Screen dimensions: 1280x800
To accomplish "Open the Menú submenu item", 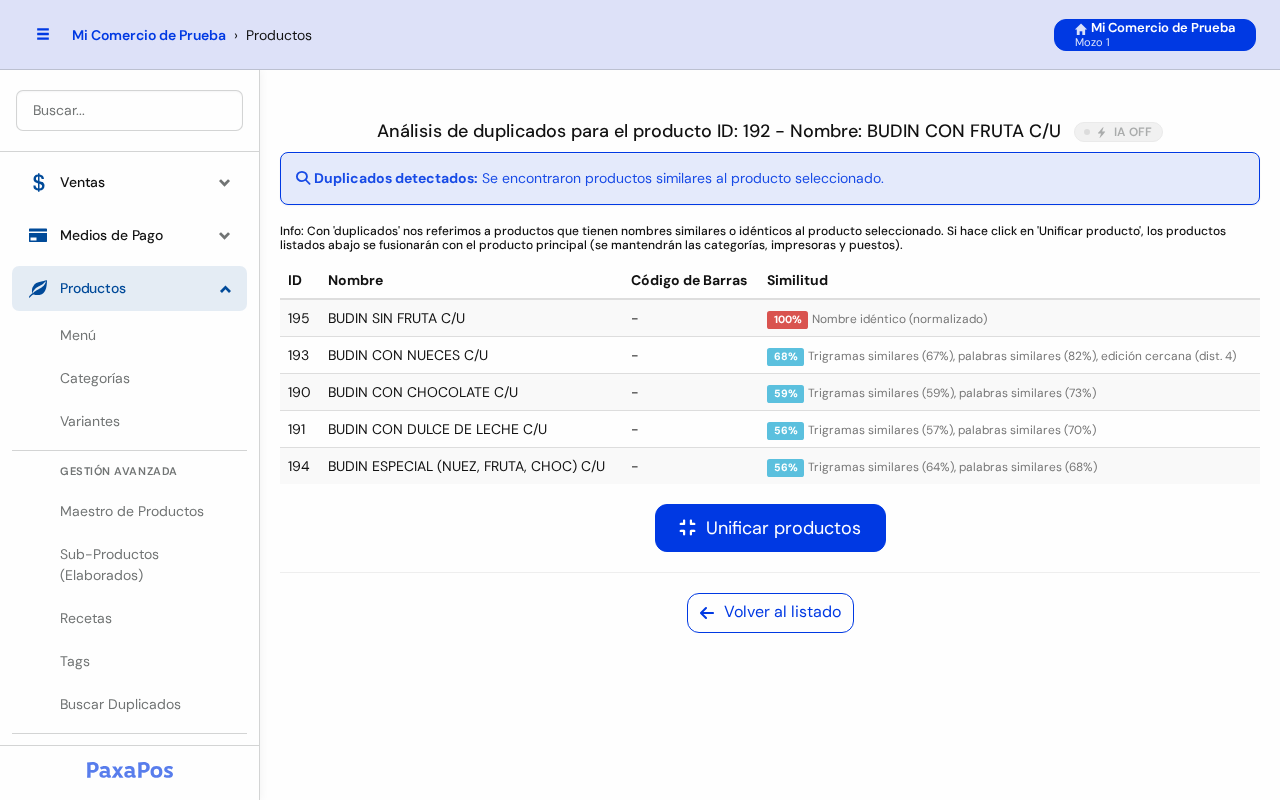I will 78,335.
